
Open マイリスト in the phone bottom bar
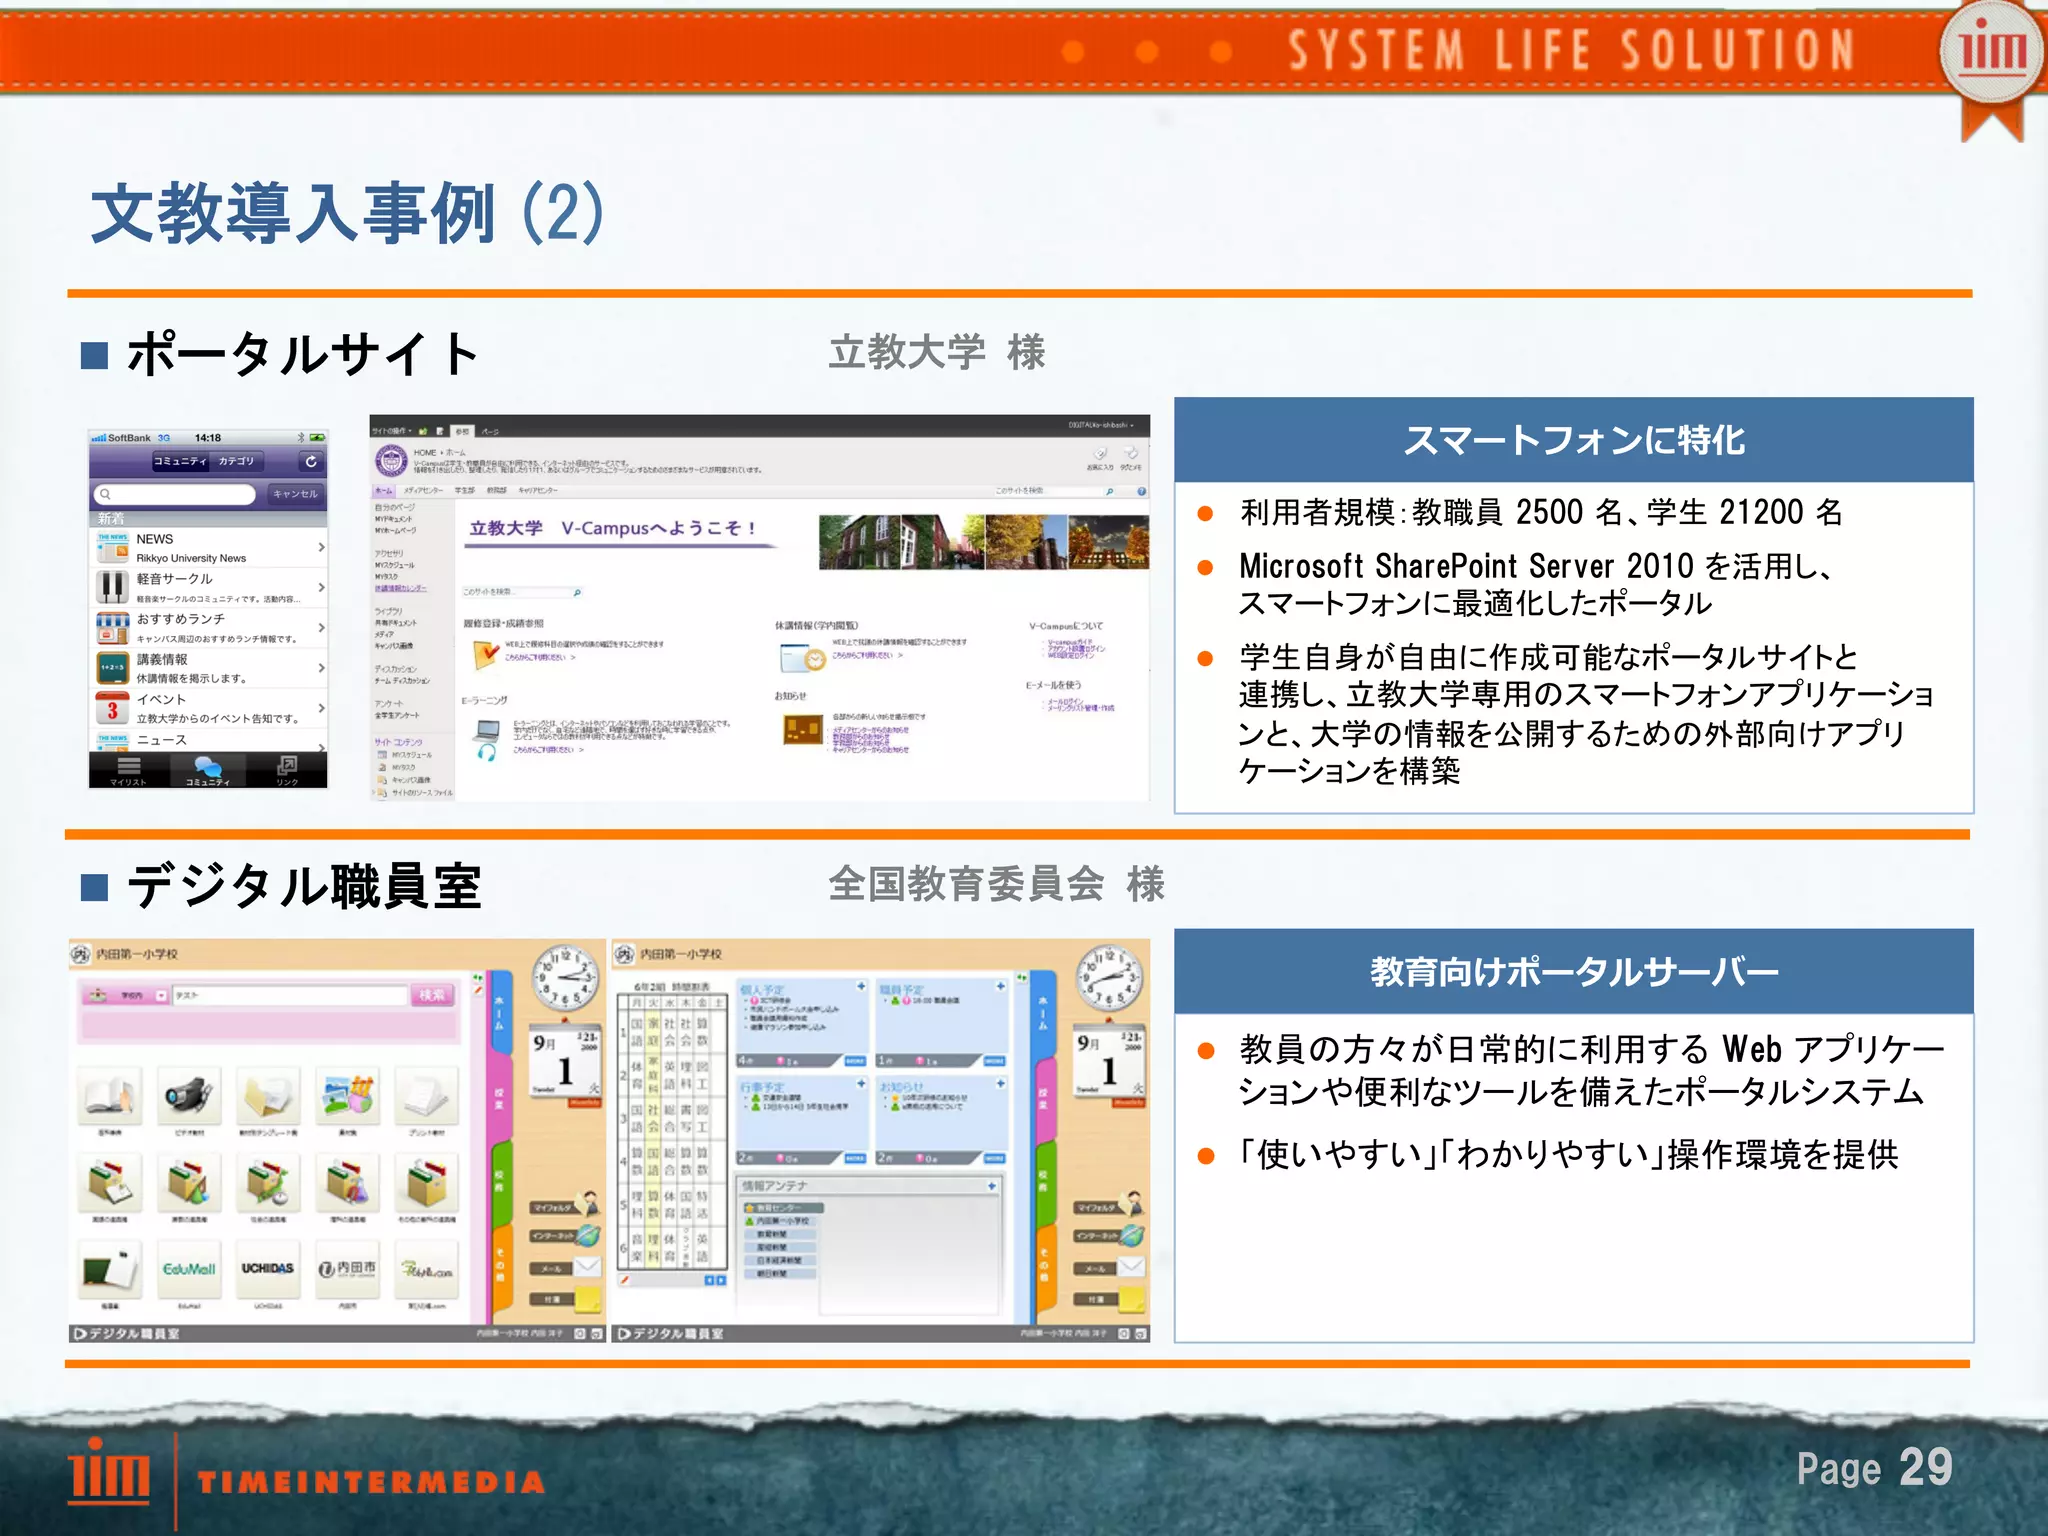click(x=129, y=770)
